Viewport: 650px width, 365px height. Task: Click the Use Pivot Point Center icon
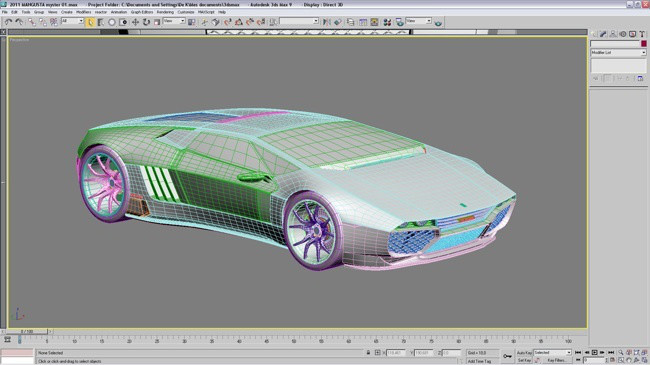coord(192,22)
